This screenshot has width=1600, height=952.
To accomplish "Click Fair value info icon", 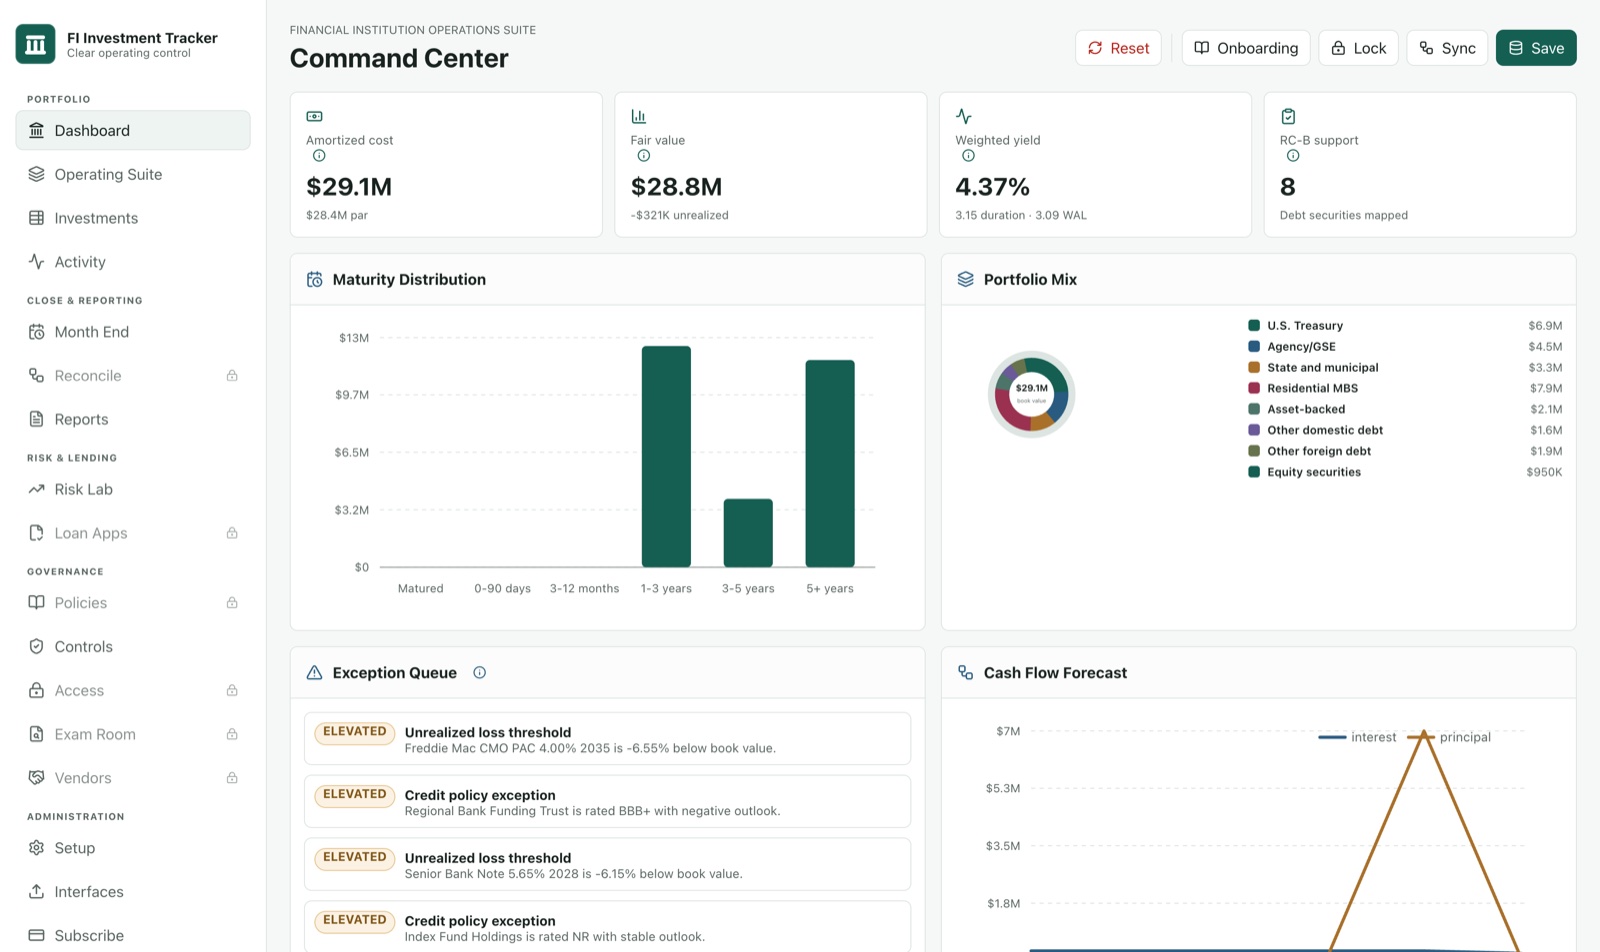I will (644, 156).
